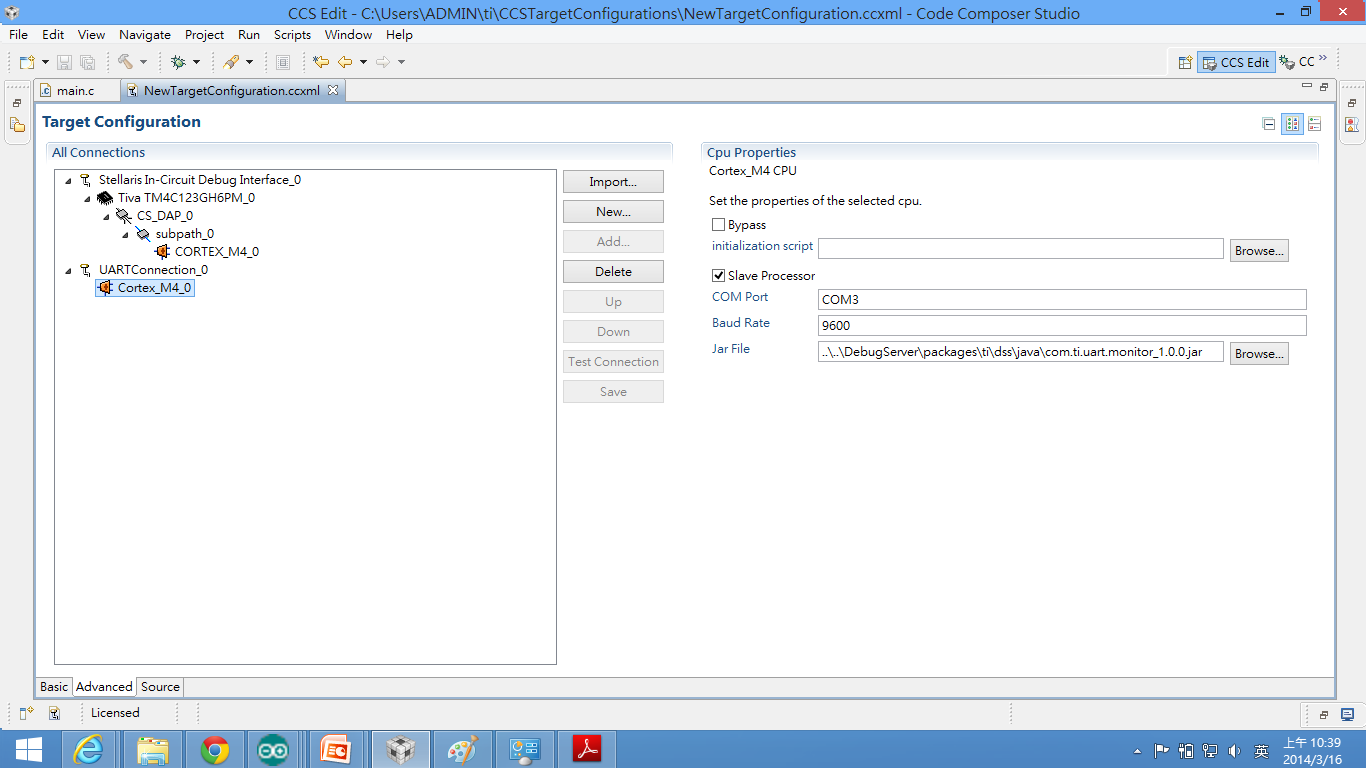Click the Delete button
Screen dimensions: 1366x768
[613, 272]
